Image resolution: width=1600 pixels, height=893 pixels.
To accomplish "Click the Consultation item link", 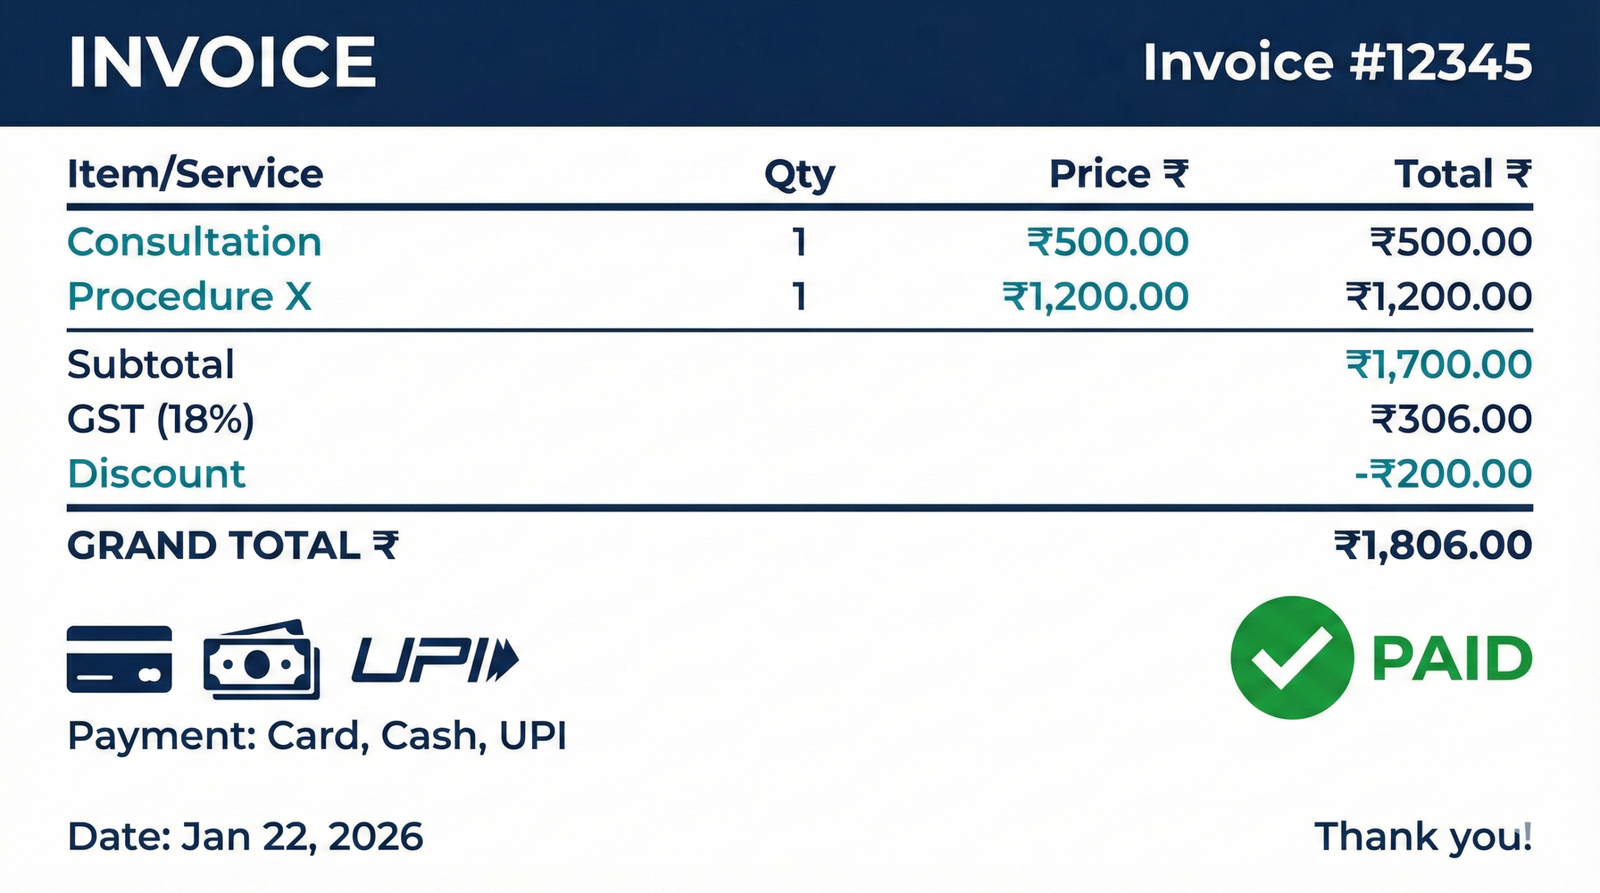I will (194, 242).
